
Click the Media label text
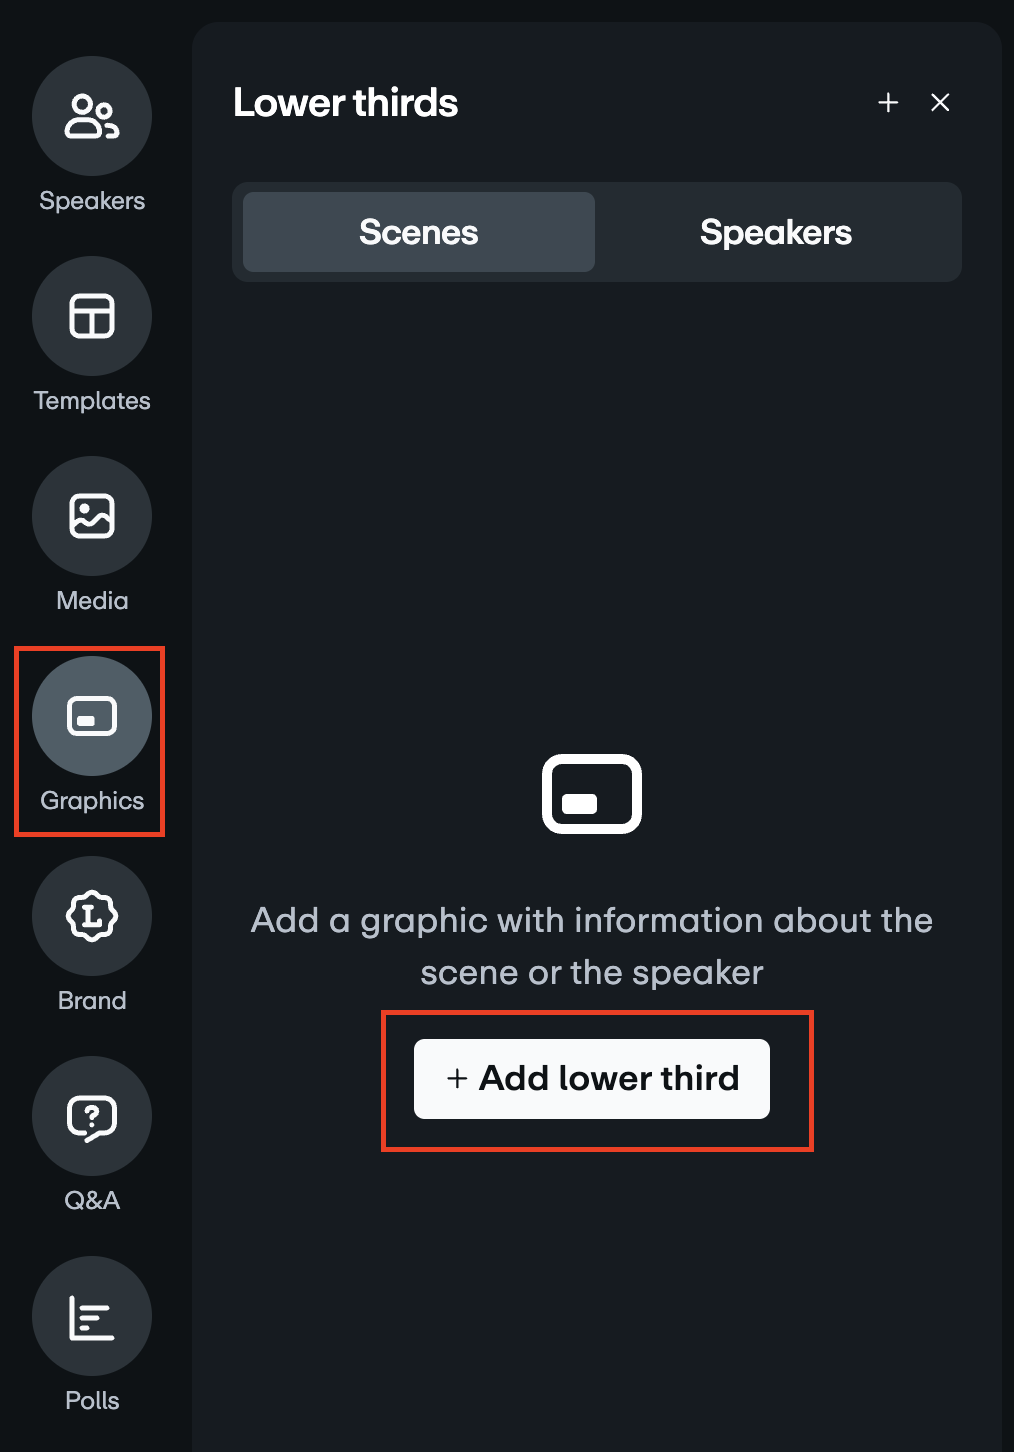91,600
